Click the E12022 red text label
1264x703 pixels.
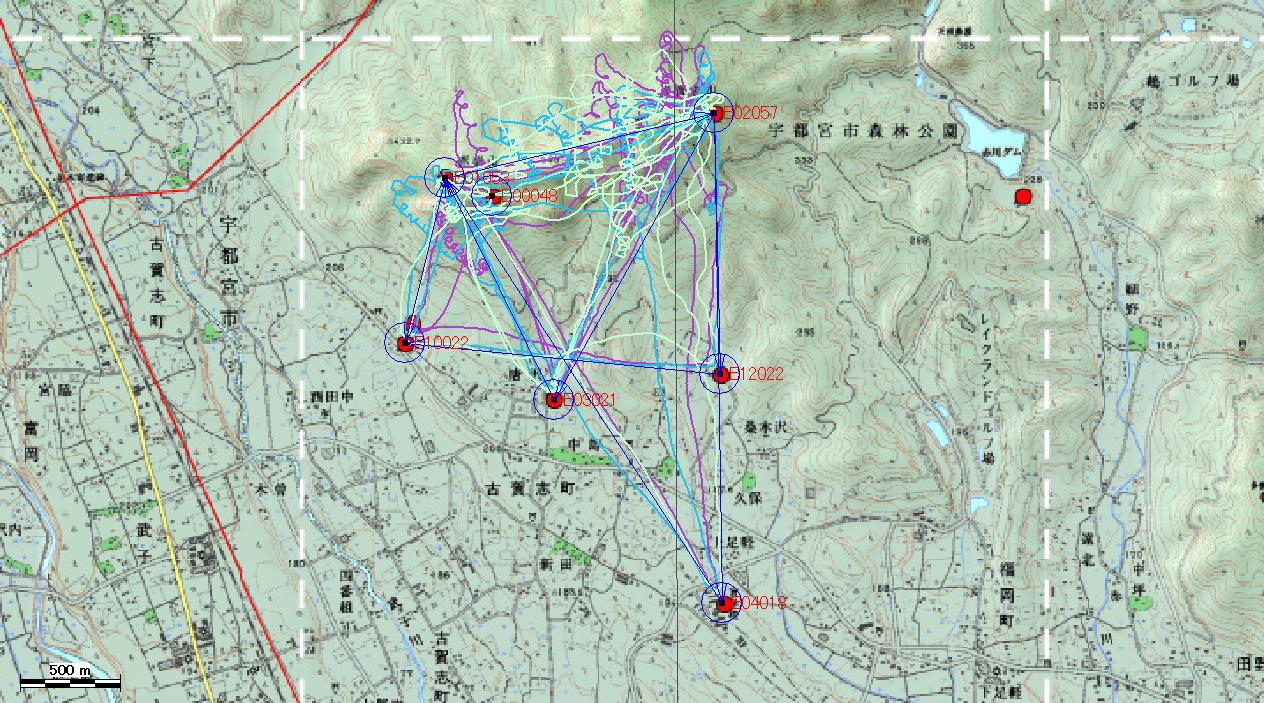(x=757, y=374)
